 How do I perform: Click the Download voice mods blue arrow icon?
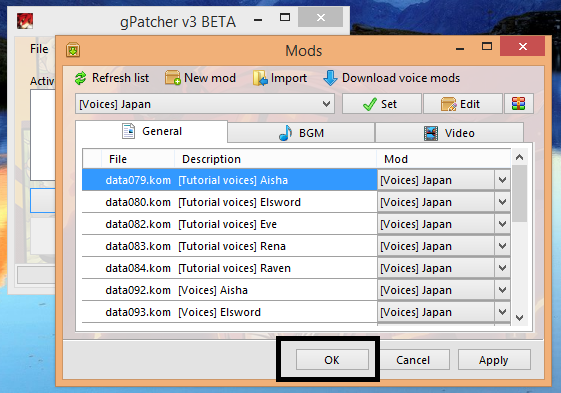330,78
